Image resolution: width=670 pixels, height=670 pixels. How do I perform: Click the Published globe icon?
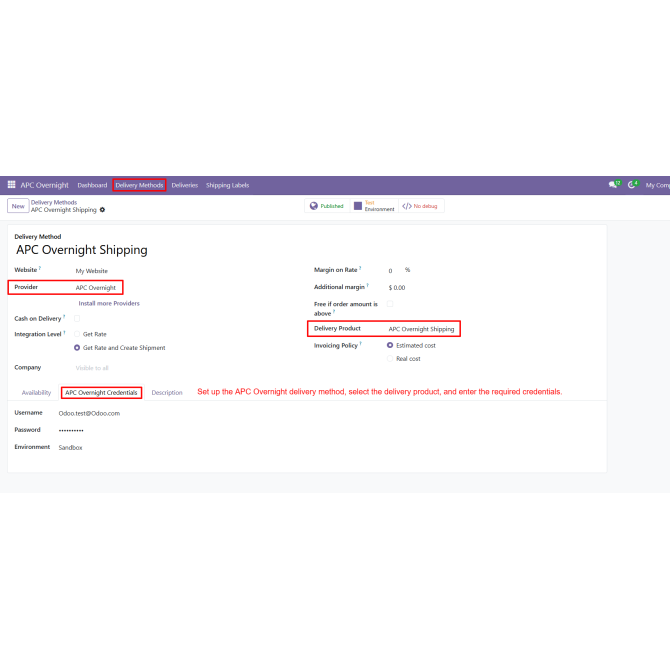coord(314,206)
